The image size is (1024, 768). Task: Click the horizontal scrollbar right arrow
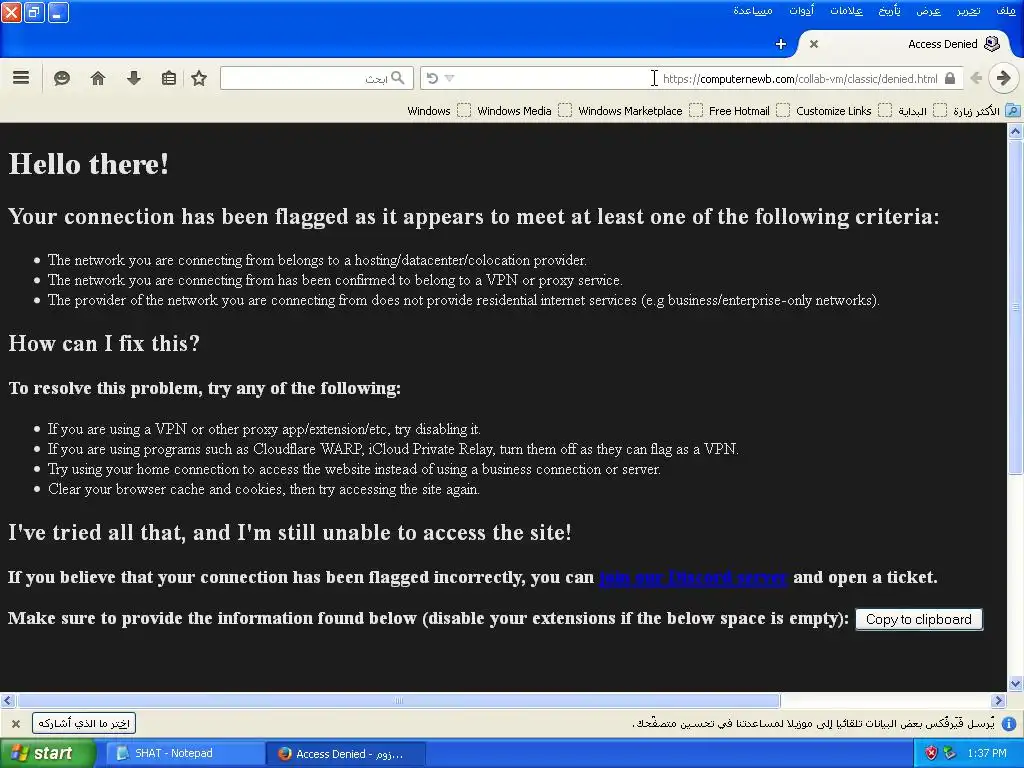click(x=998, y=701)
